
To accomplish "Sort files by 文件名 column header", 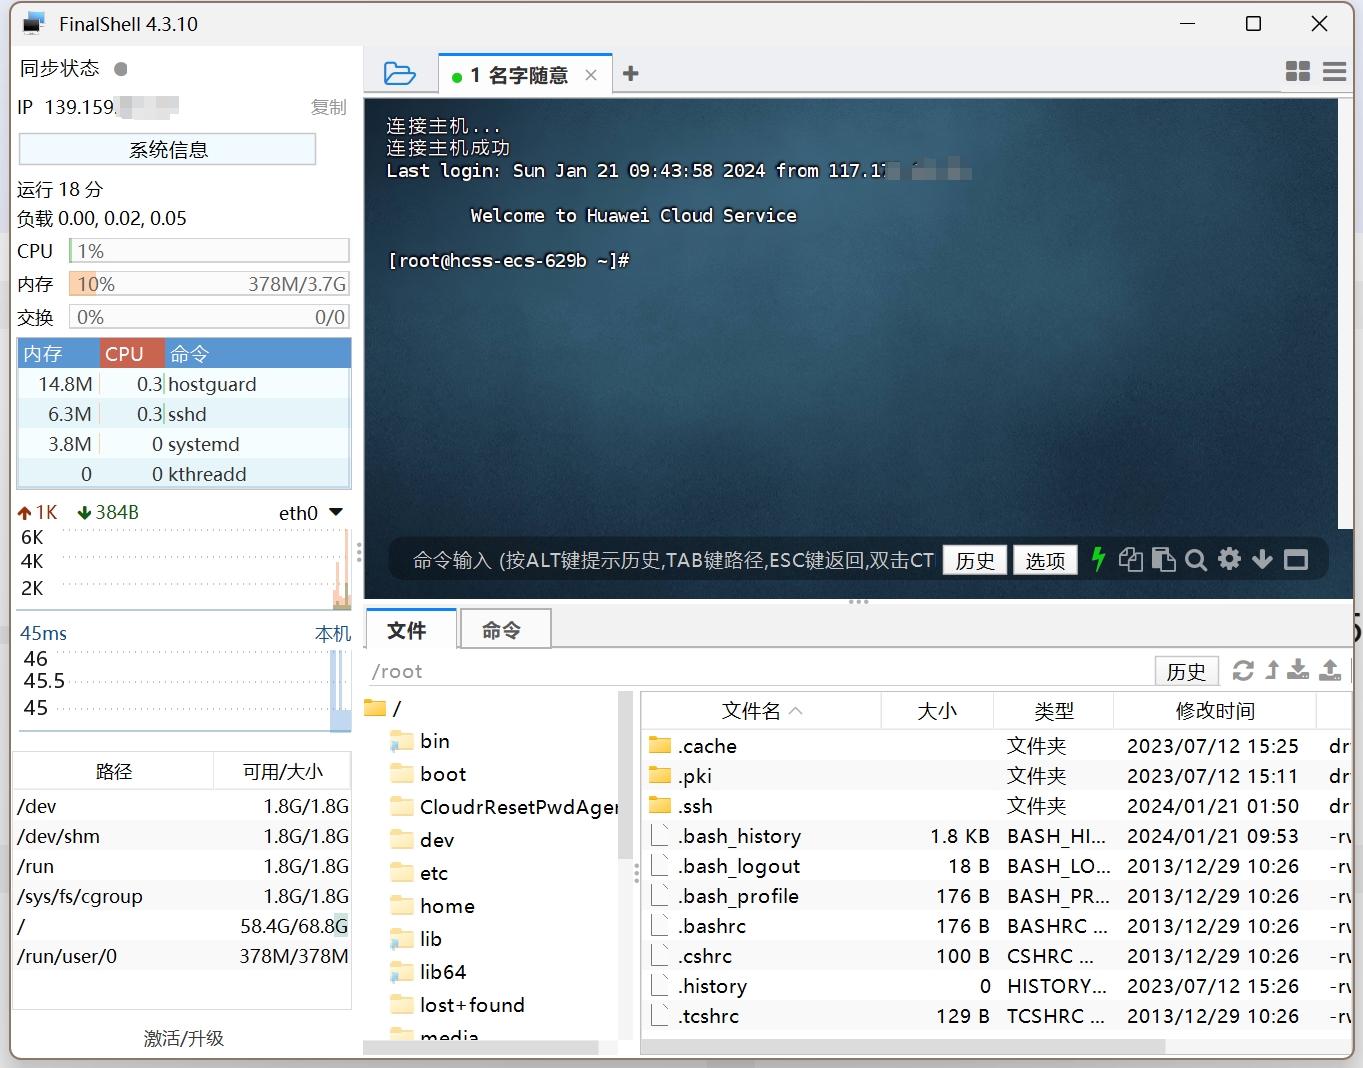I will click(761, 711).
